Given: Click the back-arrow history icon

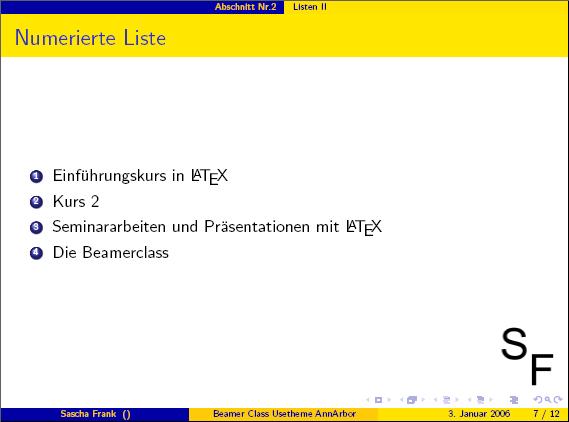Looking at the screenshot, I should [538, 400].
